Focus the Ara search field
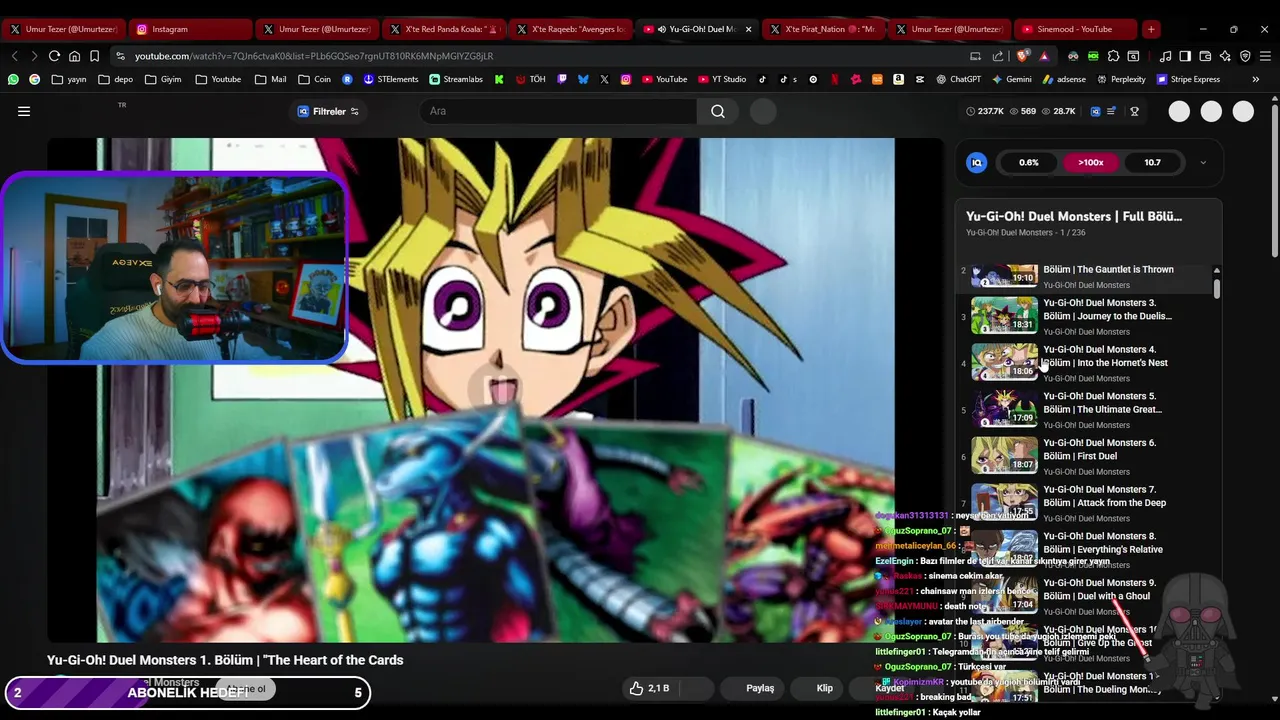 click(558, 111)
